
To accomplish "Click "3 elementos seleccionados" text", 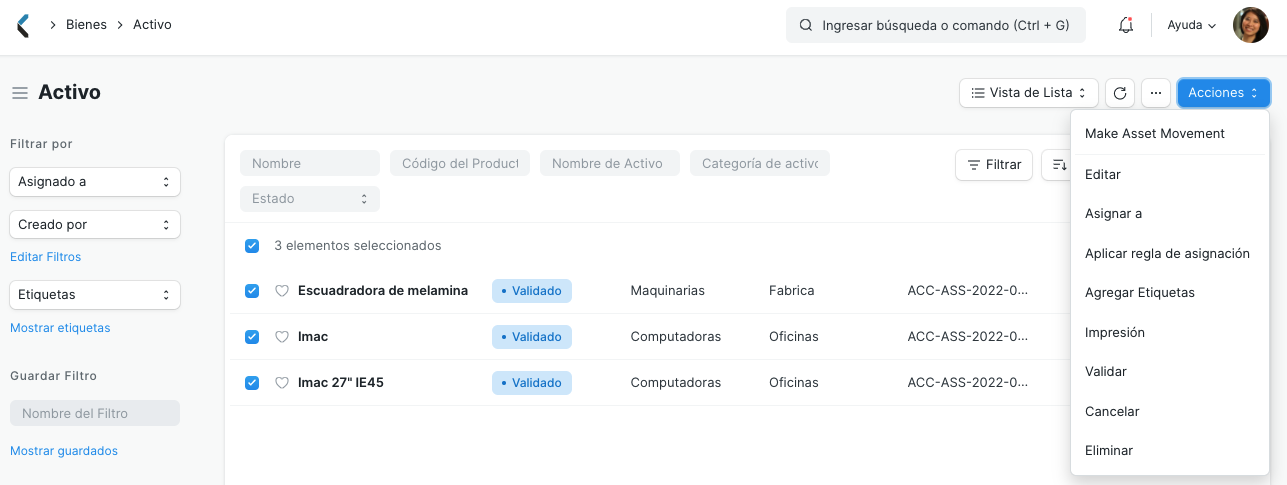I will [358, 246].
